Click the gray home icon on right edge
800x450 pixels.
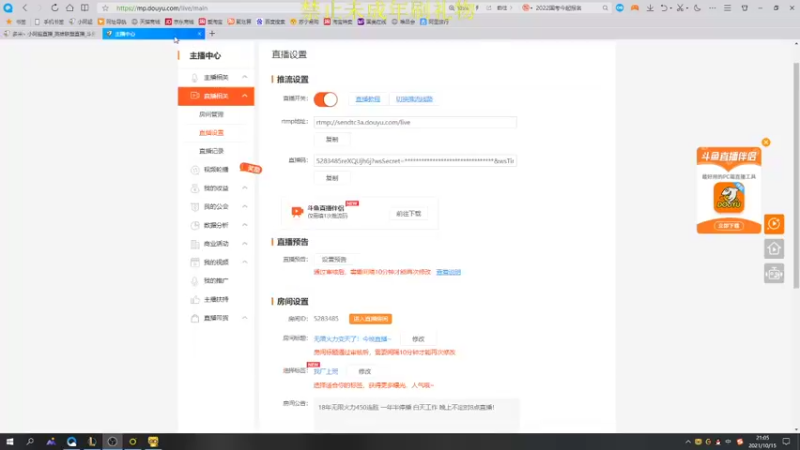click(x=774, y=249)
